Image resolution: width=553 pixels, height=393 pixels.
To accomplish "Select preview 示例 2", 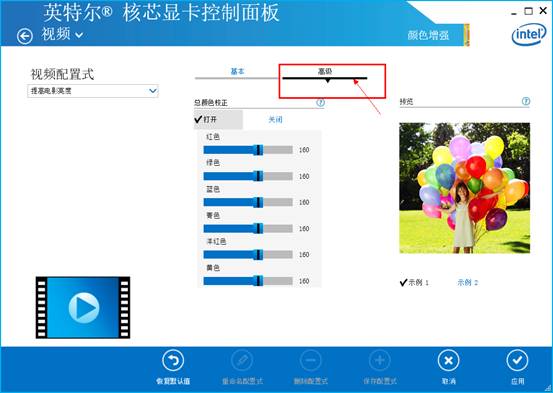I will 468,283.
